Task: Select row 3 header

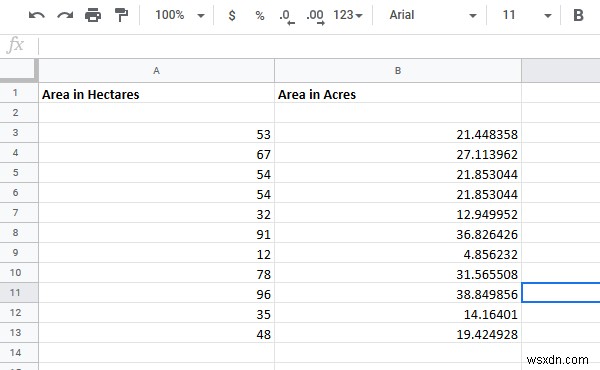Action: point(19,133)
